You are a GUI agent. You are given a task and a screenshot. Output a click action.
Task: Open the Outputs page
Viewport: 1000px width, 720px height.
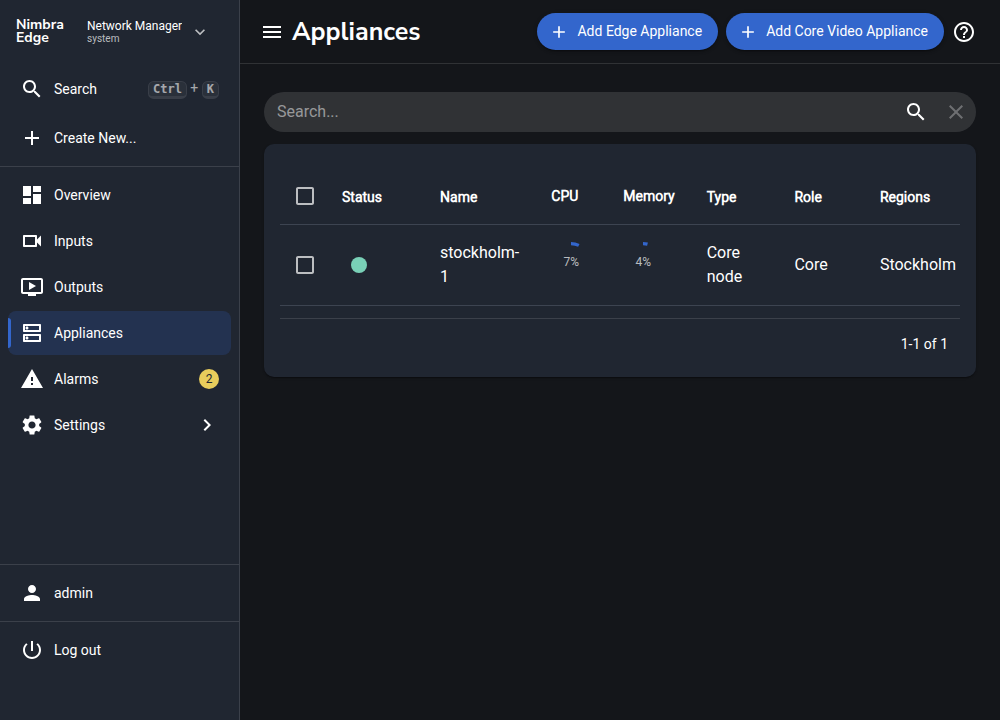(x=119, y=287)
